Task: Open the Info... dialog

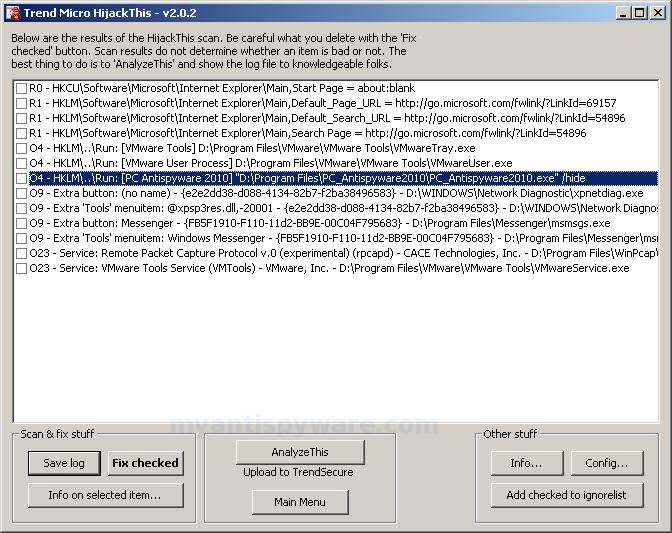Action: (x=527, y=463)
